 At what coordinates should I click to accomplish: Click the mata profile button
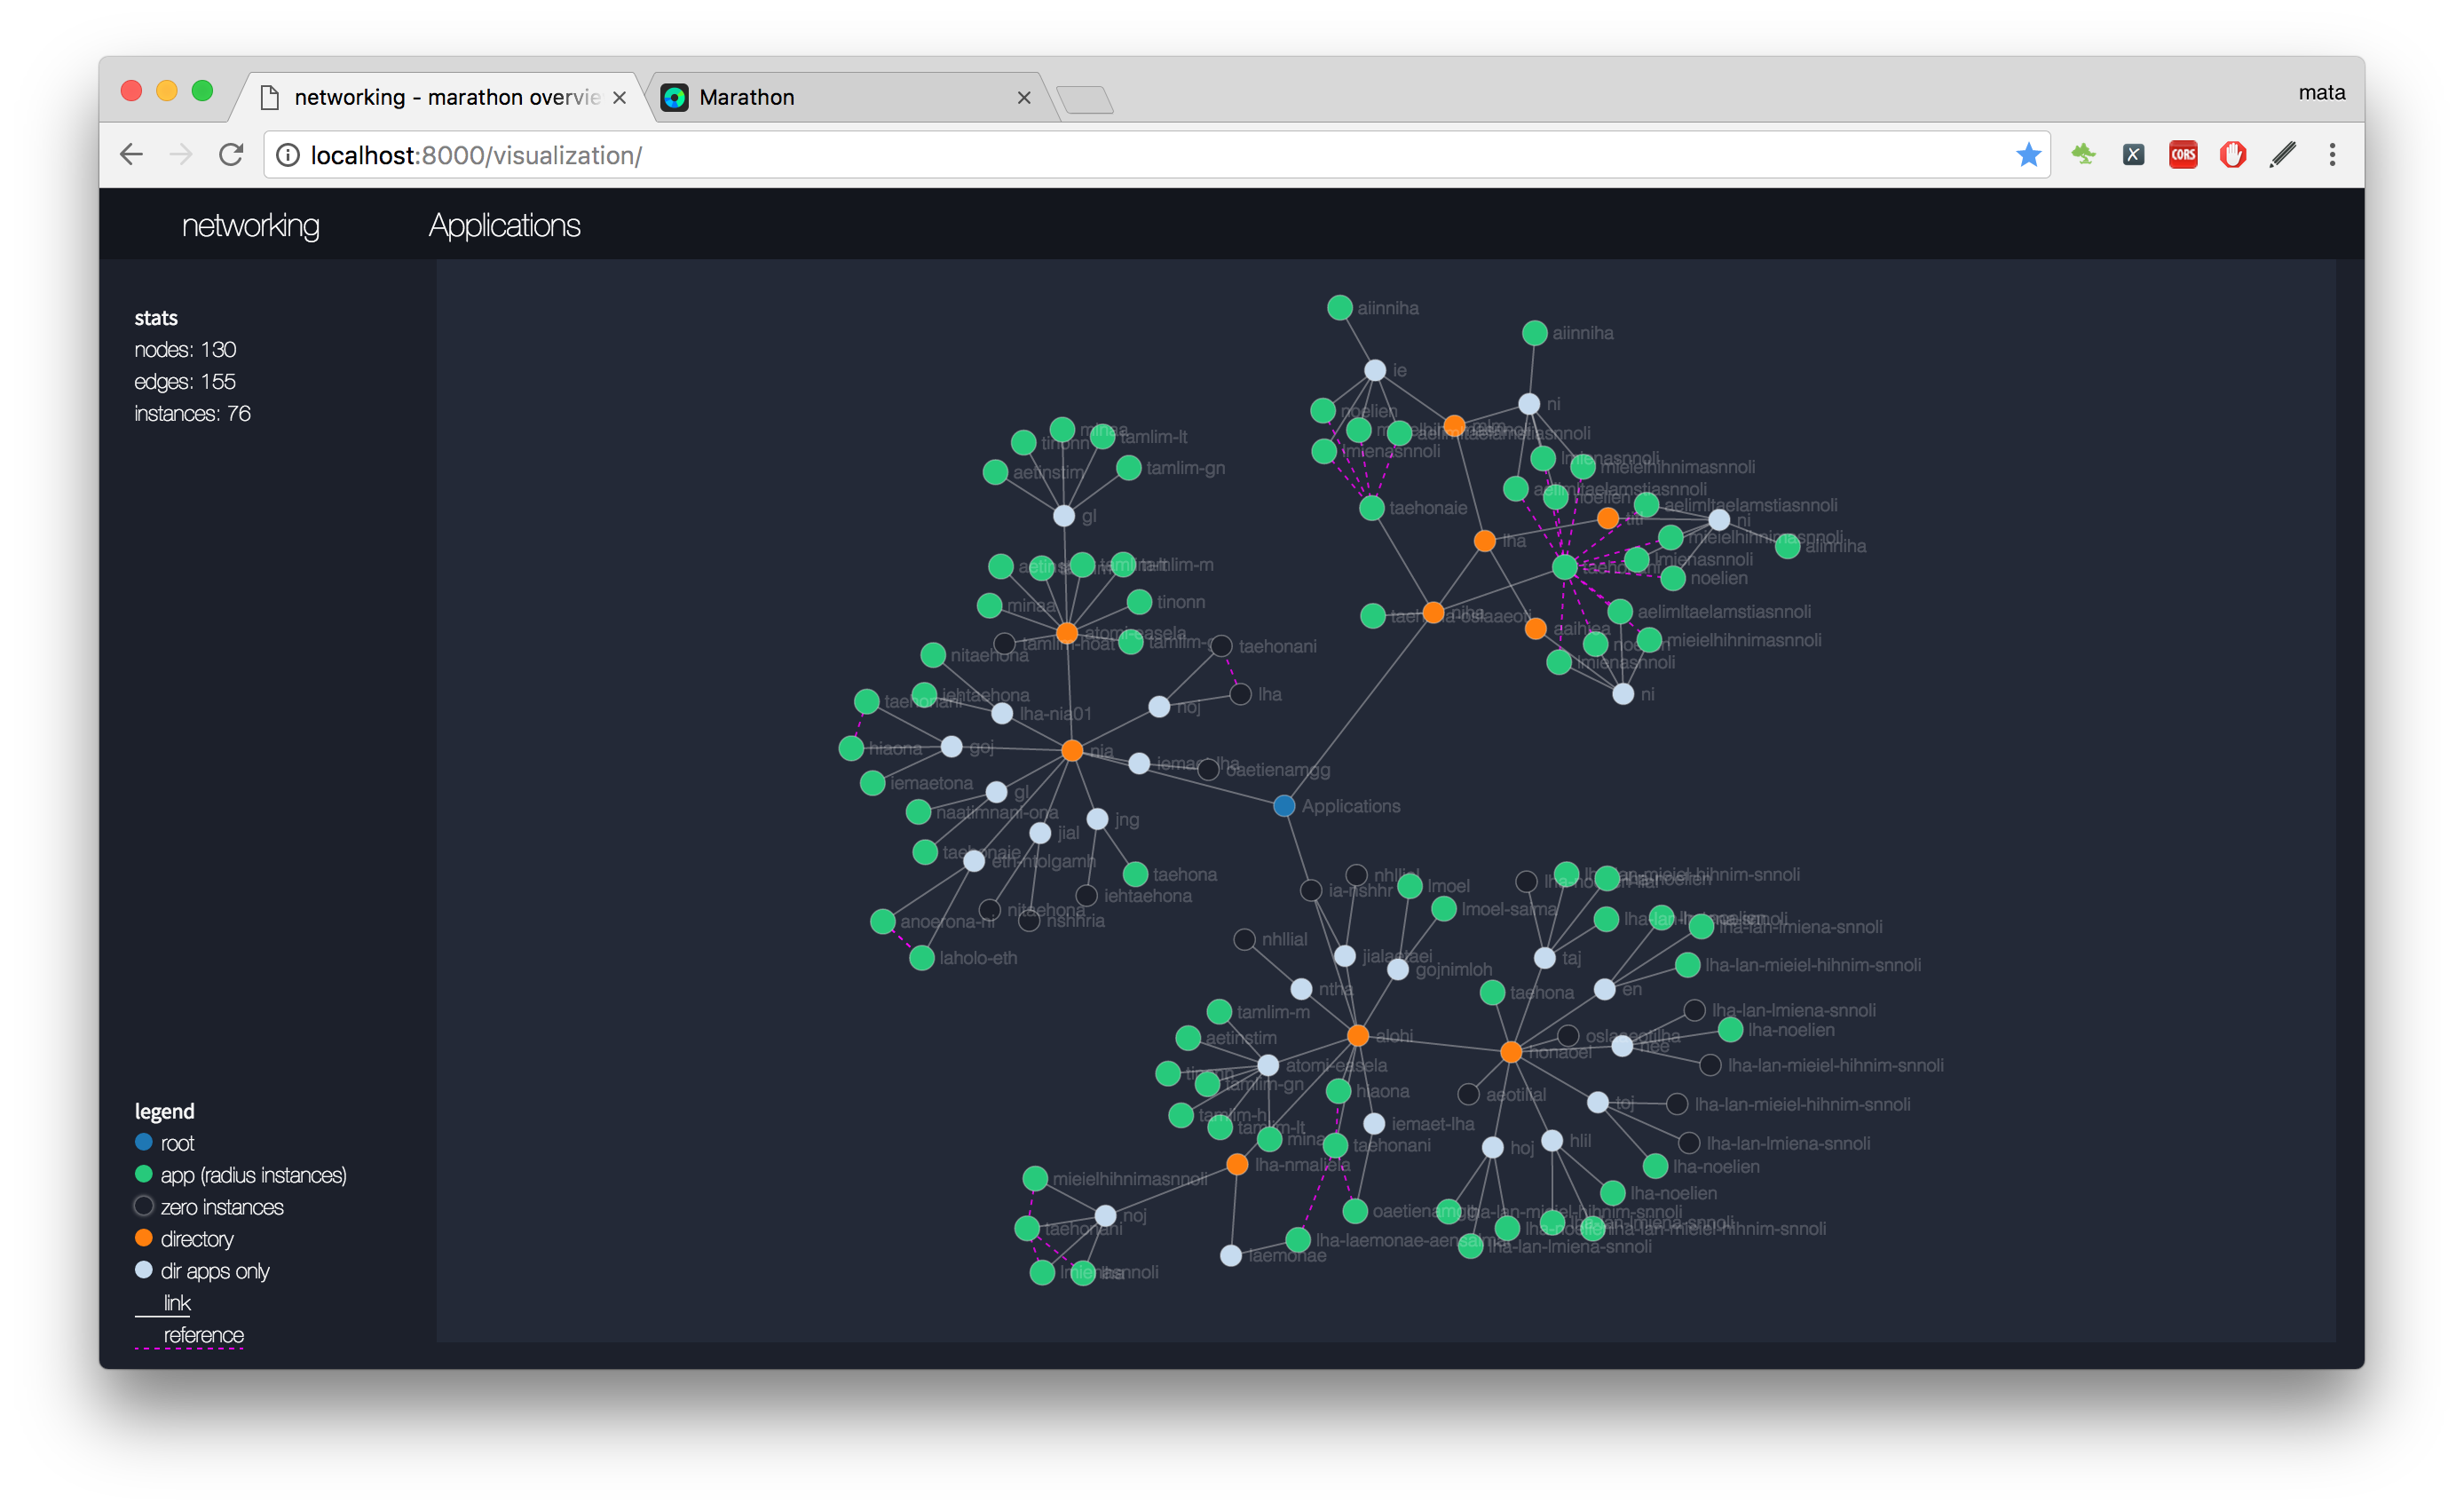tap(2321, 92)
